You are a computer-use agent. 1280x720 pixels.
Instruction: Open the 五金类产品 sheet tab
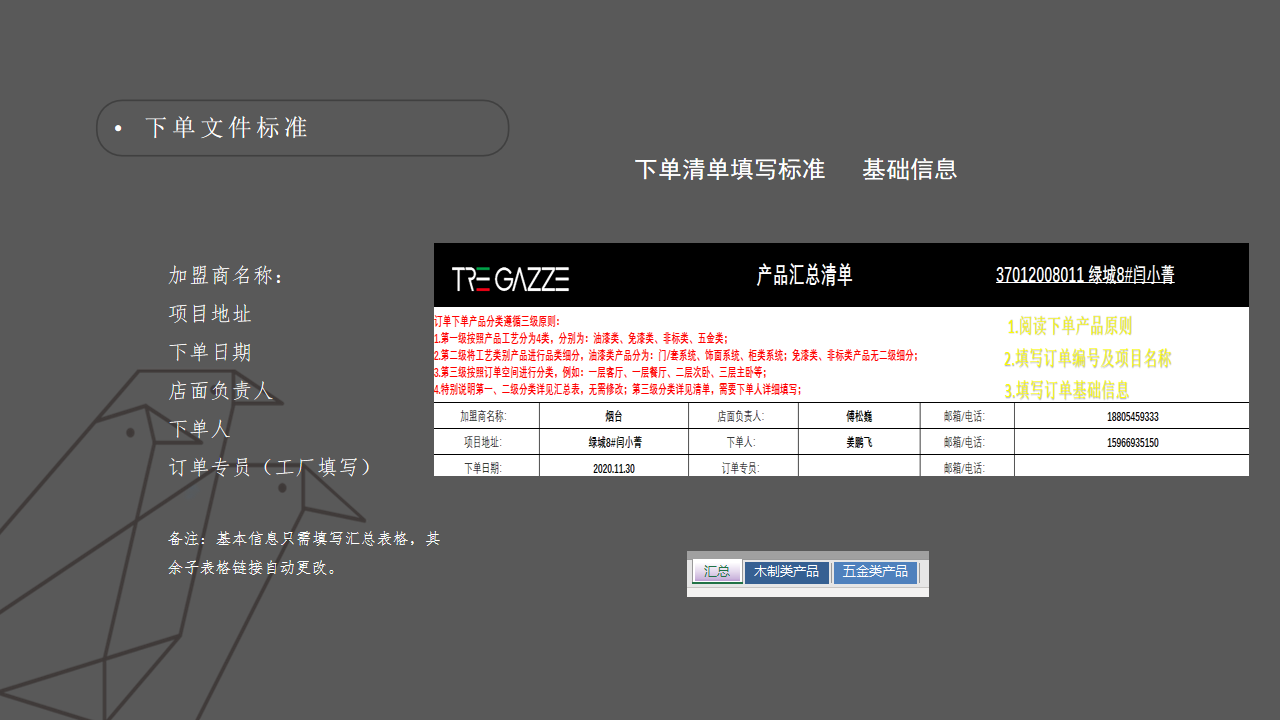click(875, 572)
